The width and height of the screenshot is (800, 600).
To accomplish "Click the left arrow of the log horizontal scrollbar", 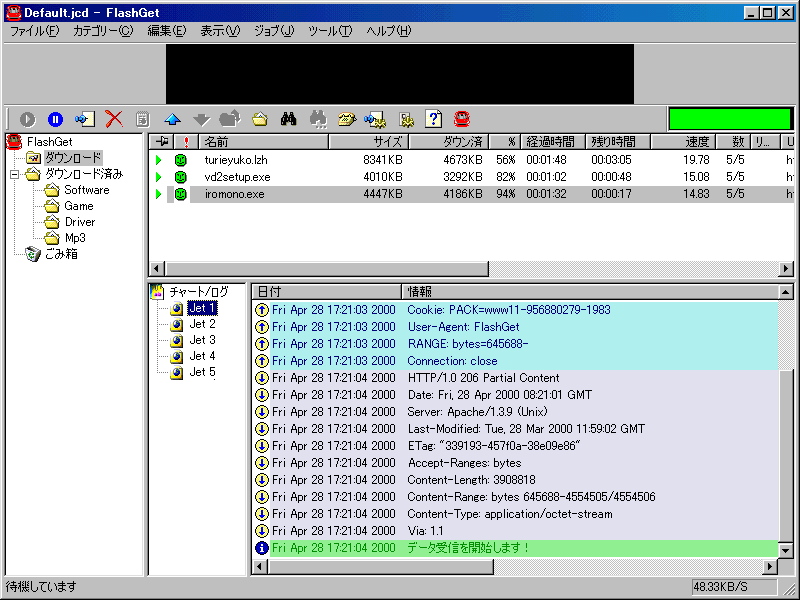I will pyautogui.click(x=260, y=566).
